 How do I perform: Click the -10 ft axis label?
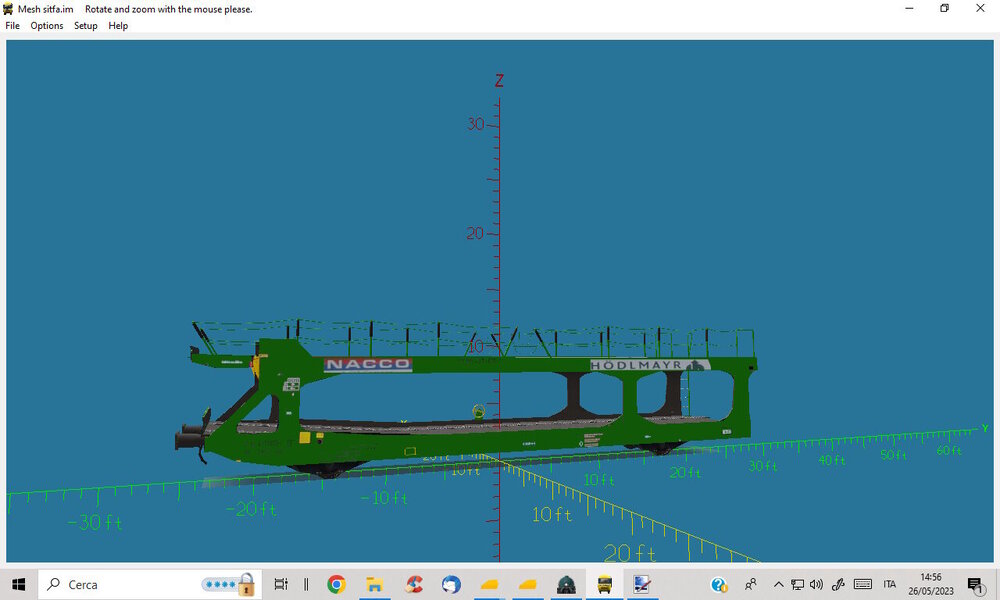(x=384, y=497)
